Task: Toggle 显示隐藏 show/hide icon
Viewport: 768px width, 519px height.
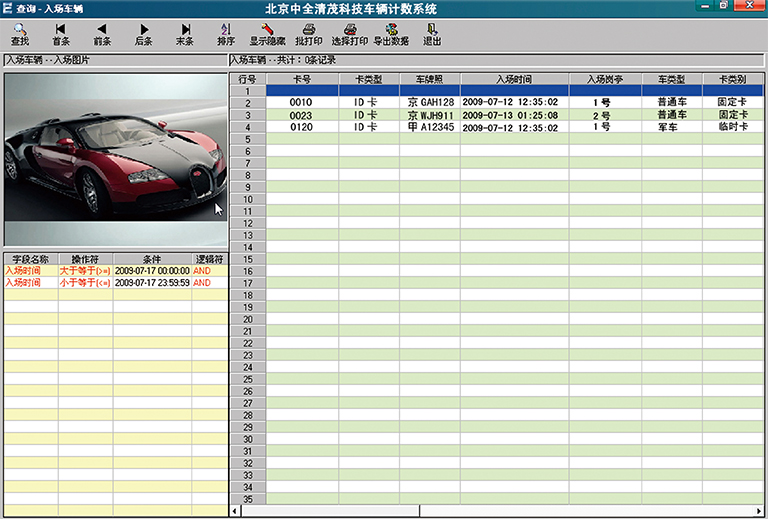Action: 267,34
